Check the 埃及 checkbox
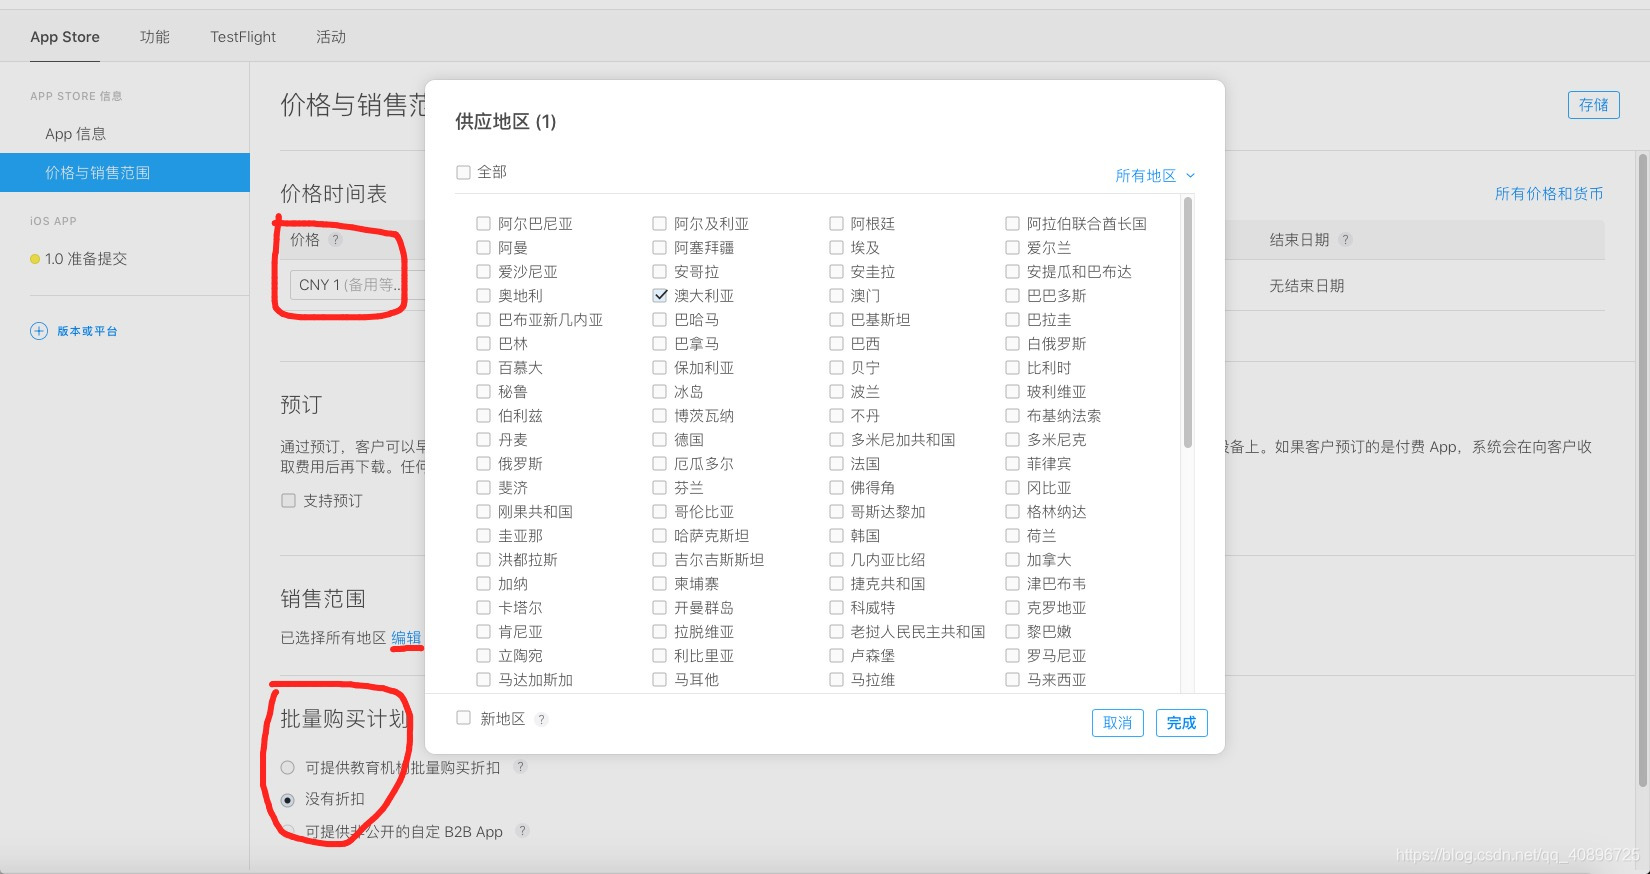Image resolution: width=1650 pixels, height=874 pixels. [x=836, y=247]
